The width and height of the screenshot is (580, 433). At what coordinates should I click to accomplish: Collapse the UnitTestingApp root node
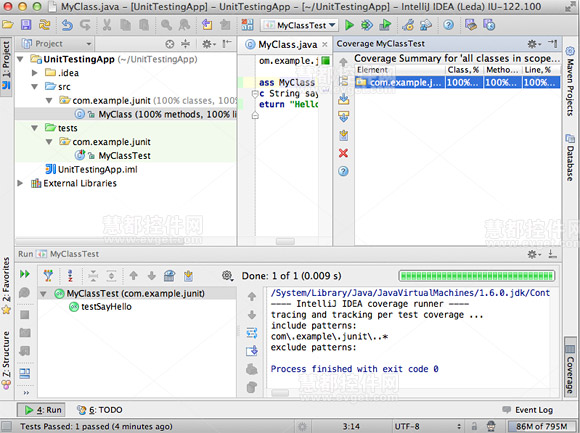tap(21, 59)
